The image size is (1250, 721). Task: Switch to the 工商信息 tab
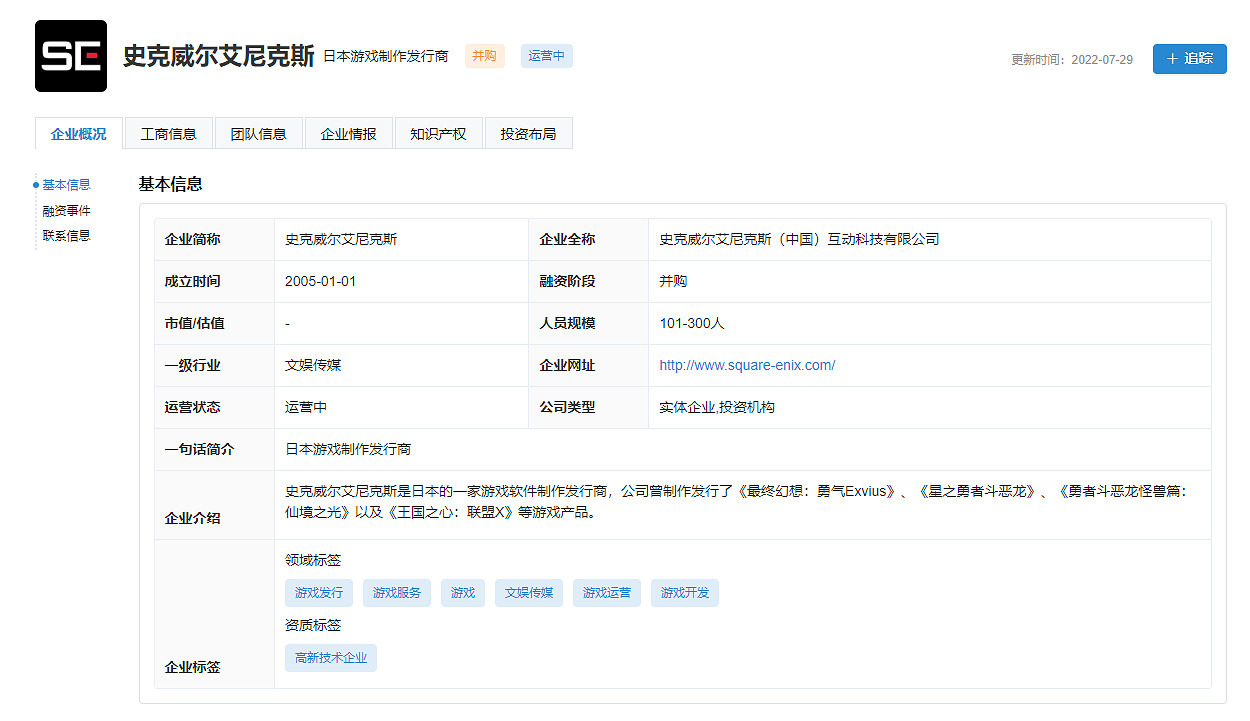(168, 132)
